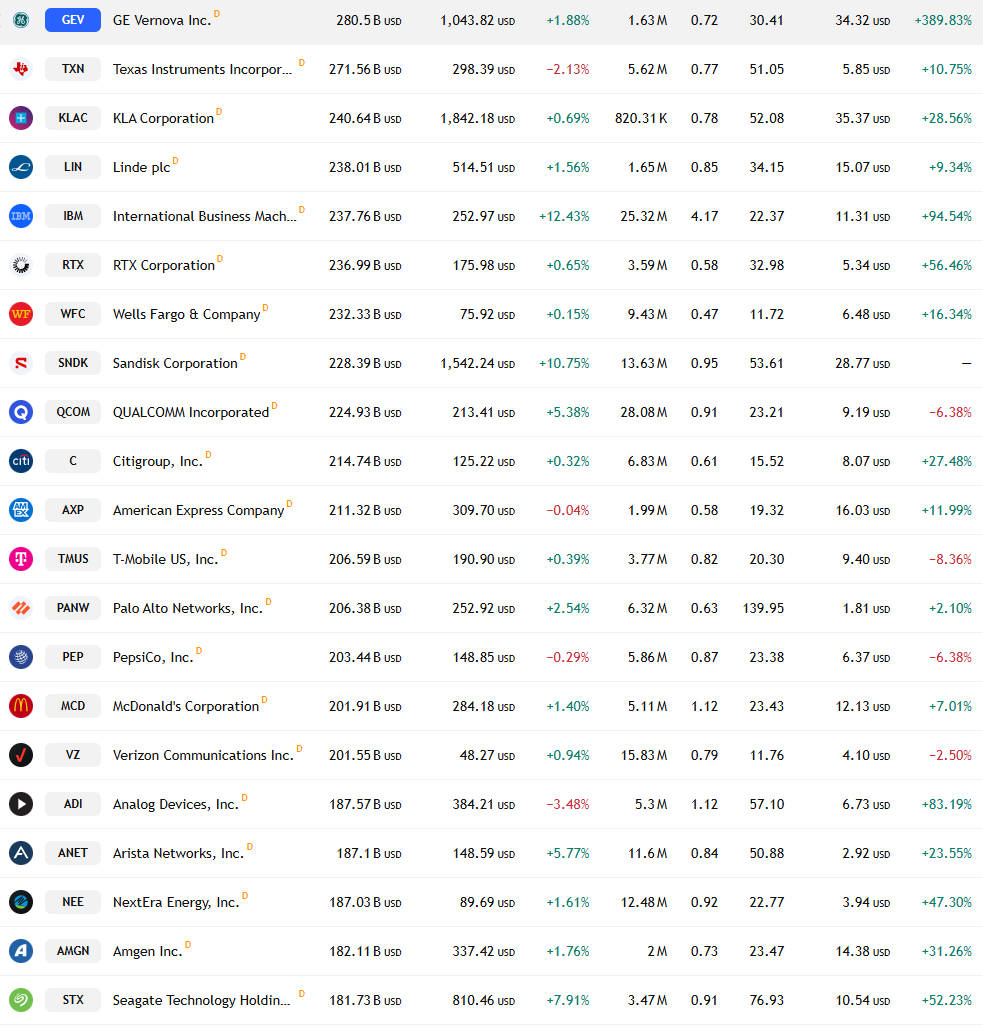The width and height of the screenshot is (983, 1031).
Task: Click the Analog Devices play-shaped logo
Action: point(21,804)
